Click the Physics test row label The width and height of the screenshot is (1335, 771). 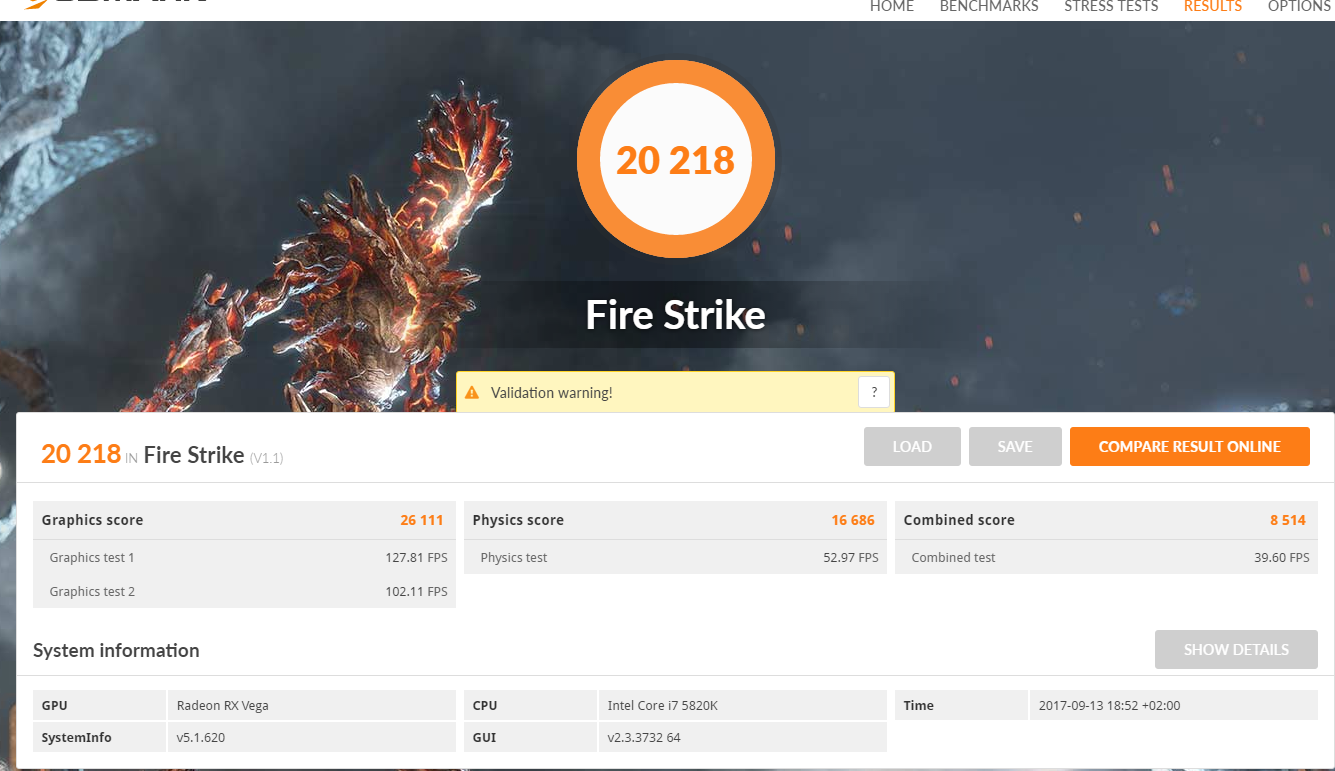click(514, 558)
